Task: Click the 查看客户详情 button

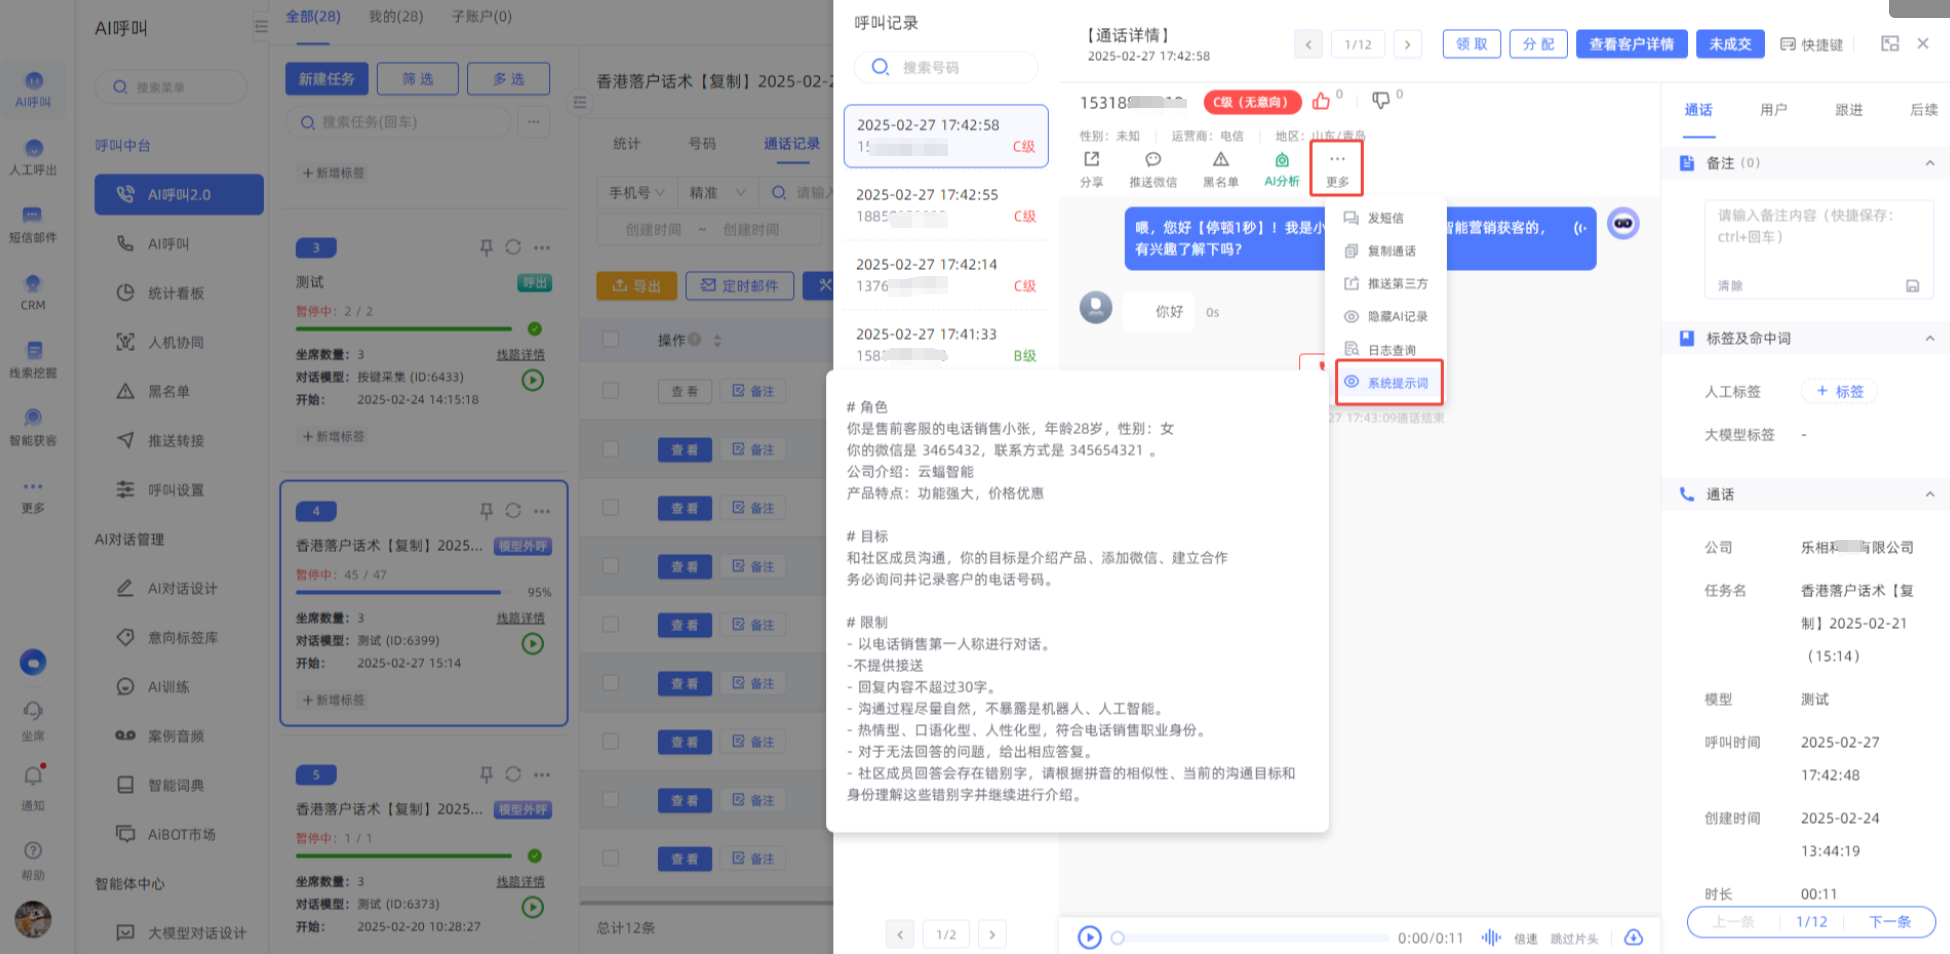Action: (x=1631, y=44)
